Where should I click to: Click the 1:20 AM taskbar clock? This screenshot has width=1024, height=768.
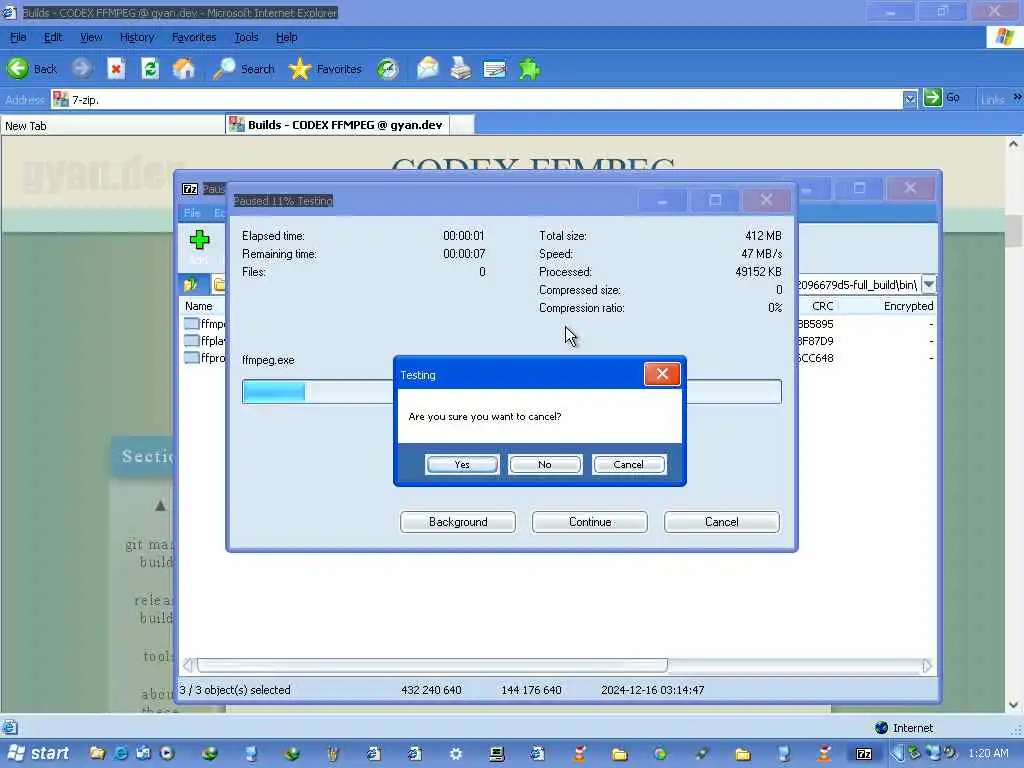pos(988,753)
